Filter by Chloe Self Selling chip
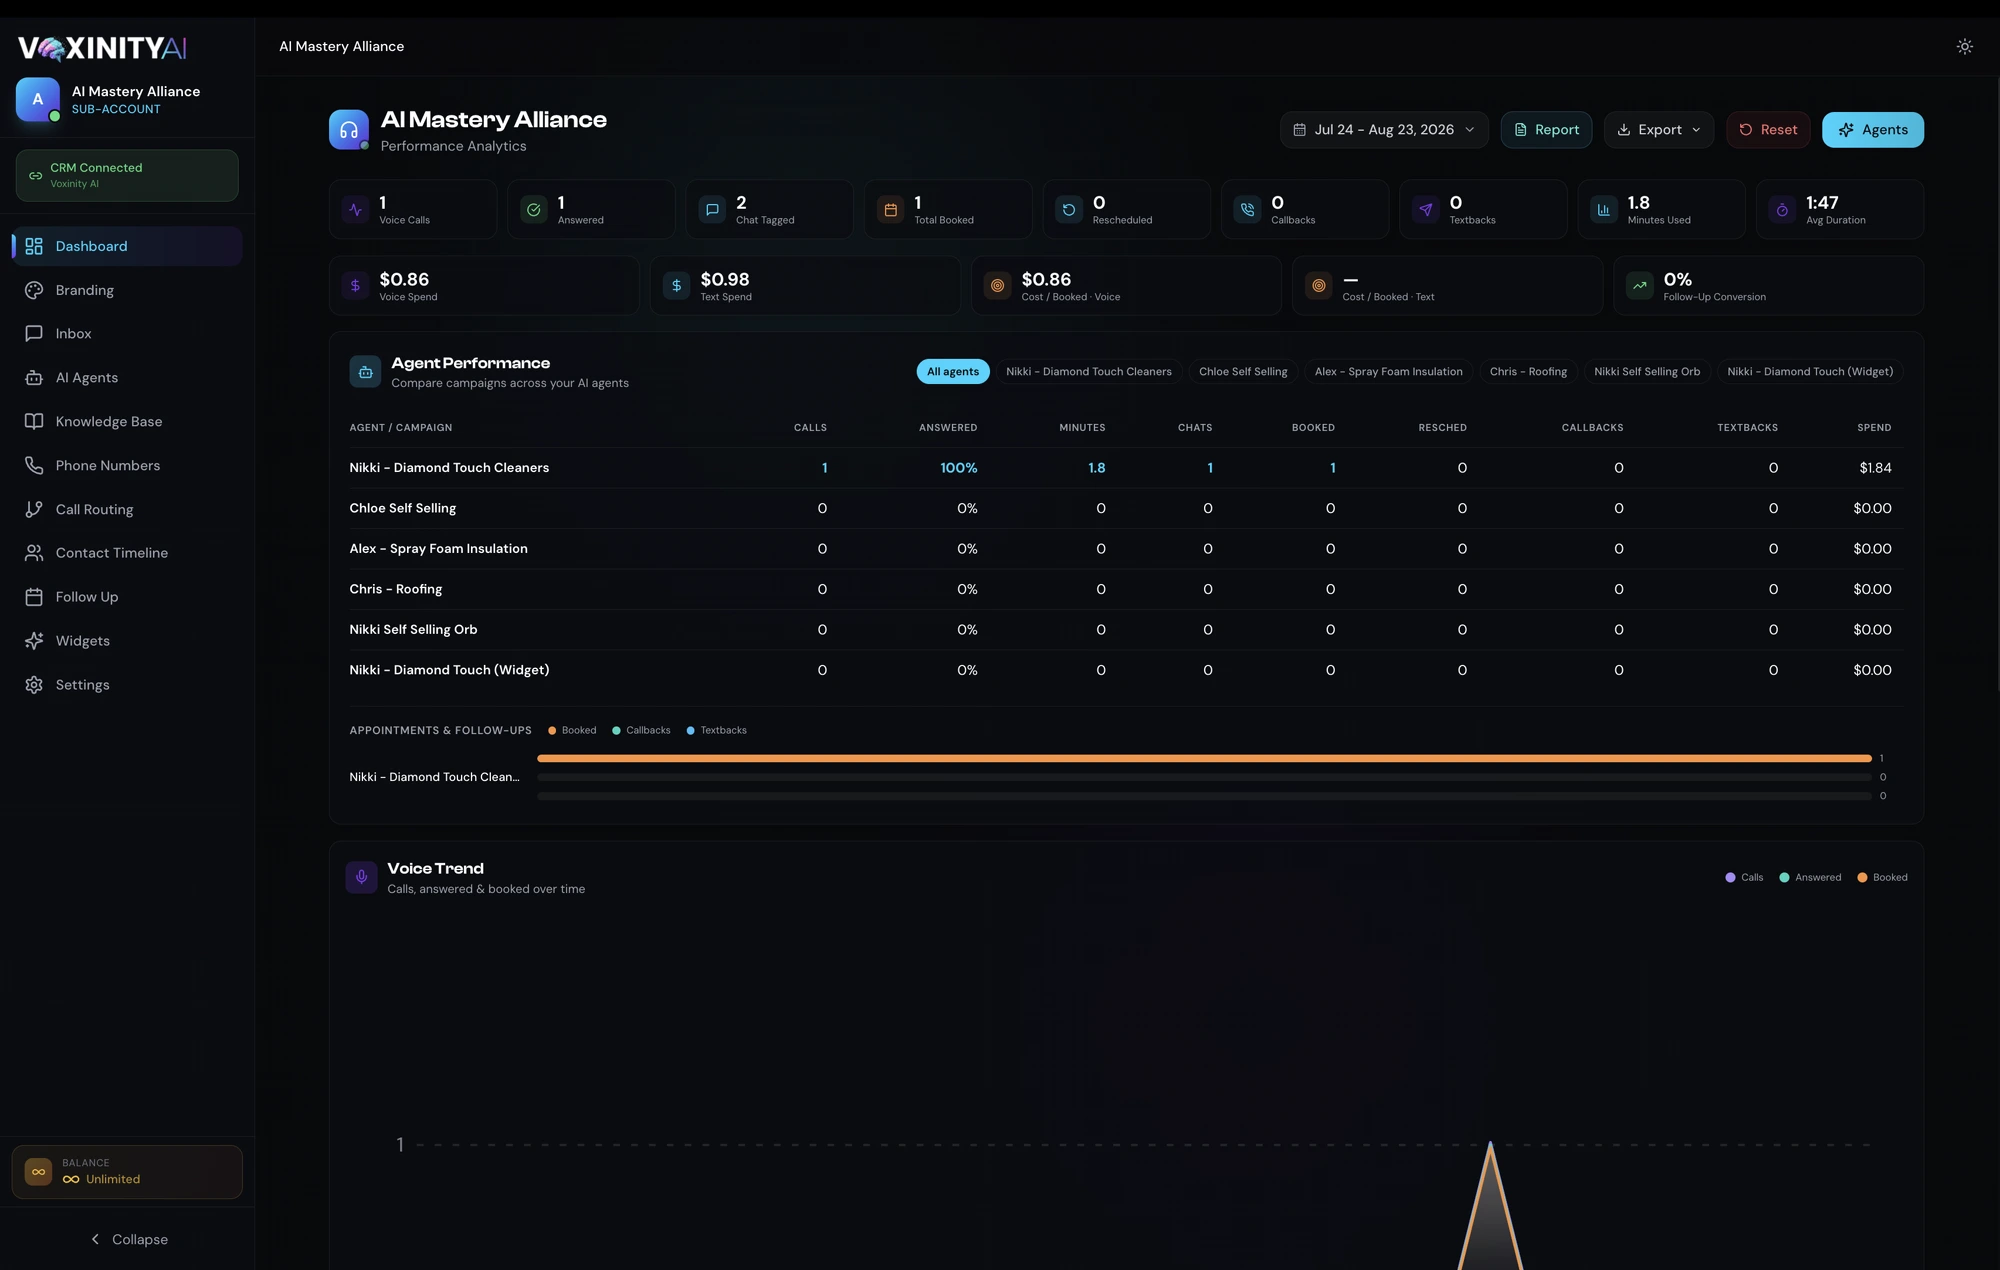This screenshot has height=1270, width=2000. [x=1243, y=372]
